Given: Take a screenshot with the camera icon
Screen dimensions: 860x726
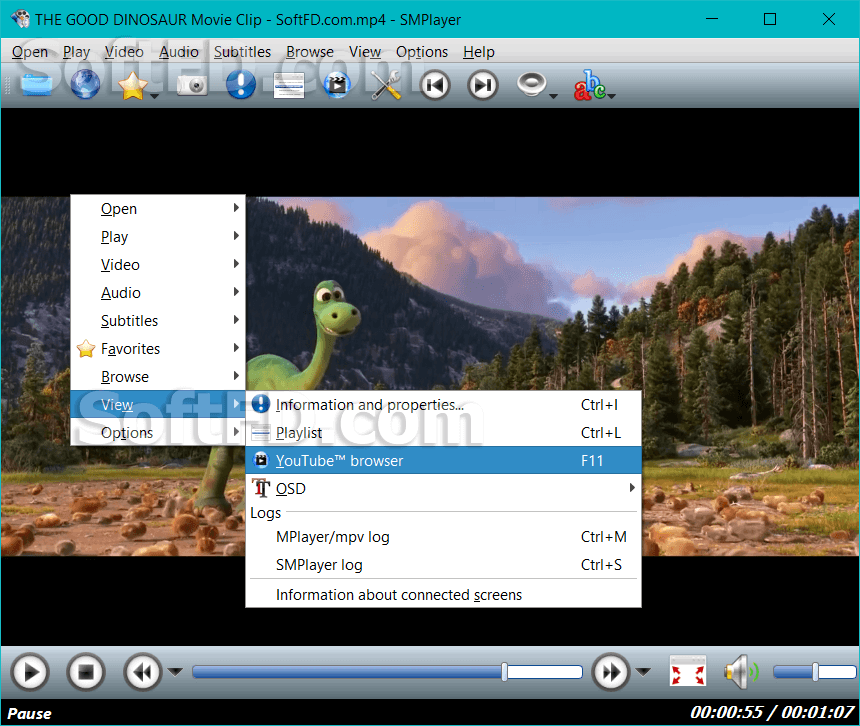Looking at the screenshot, I should click(x=192, y=86).
